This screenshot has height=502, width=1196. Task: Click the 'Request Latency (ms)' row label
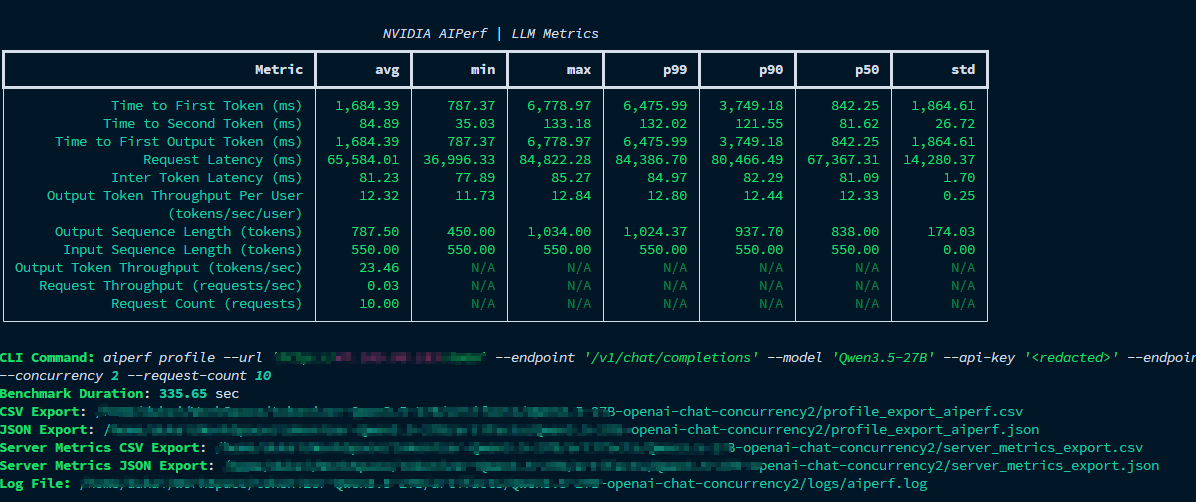[x=223, y=159]
